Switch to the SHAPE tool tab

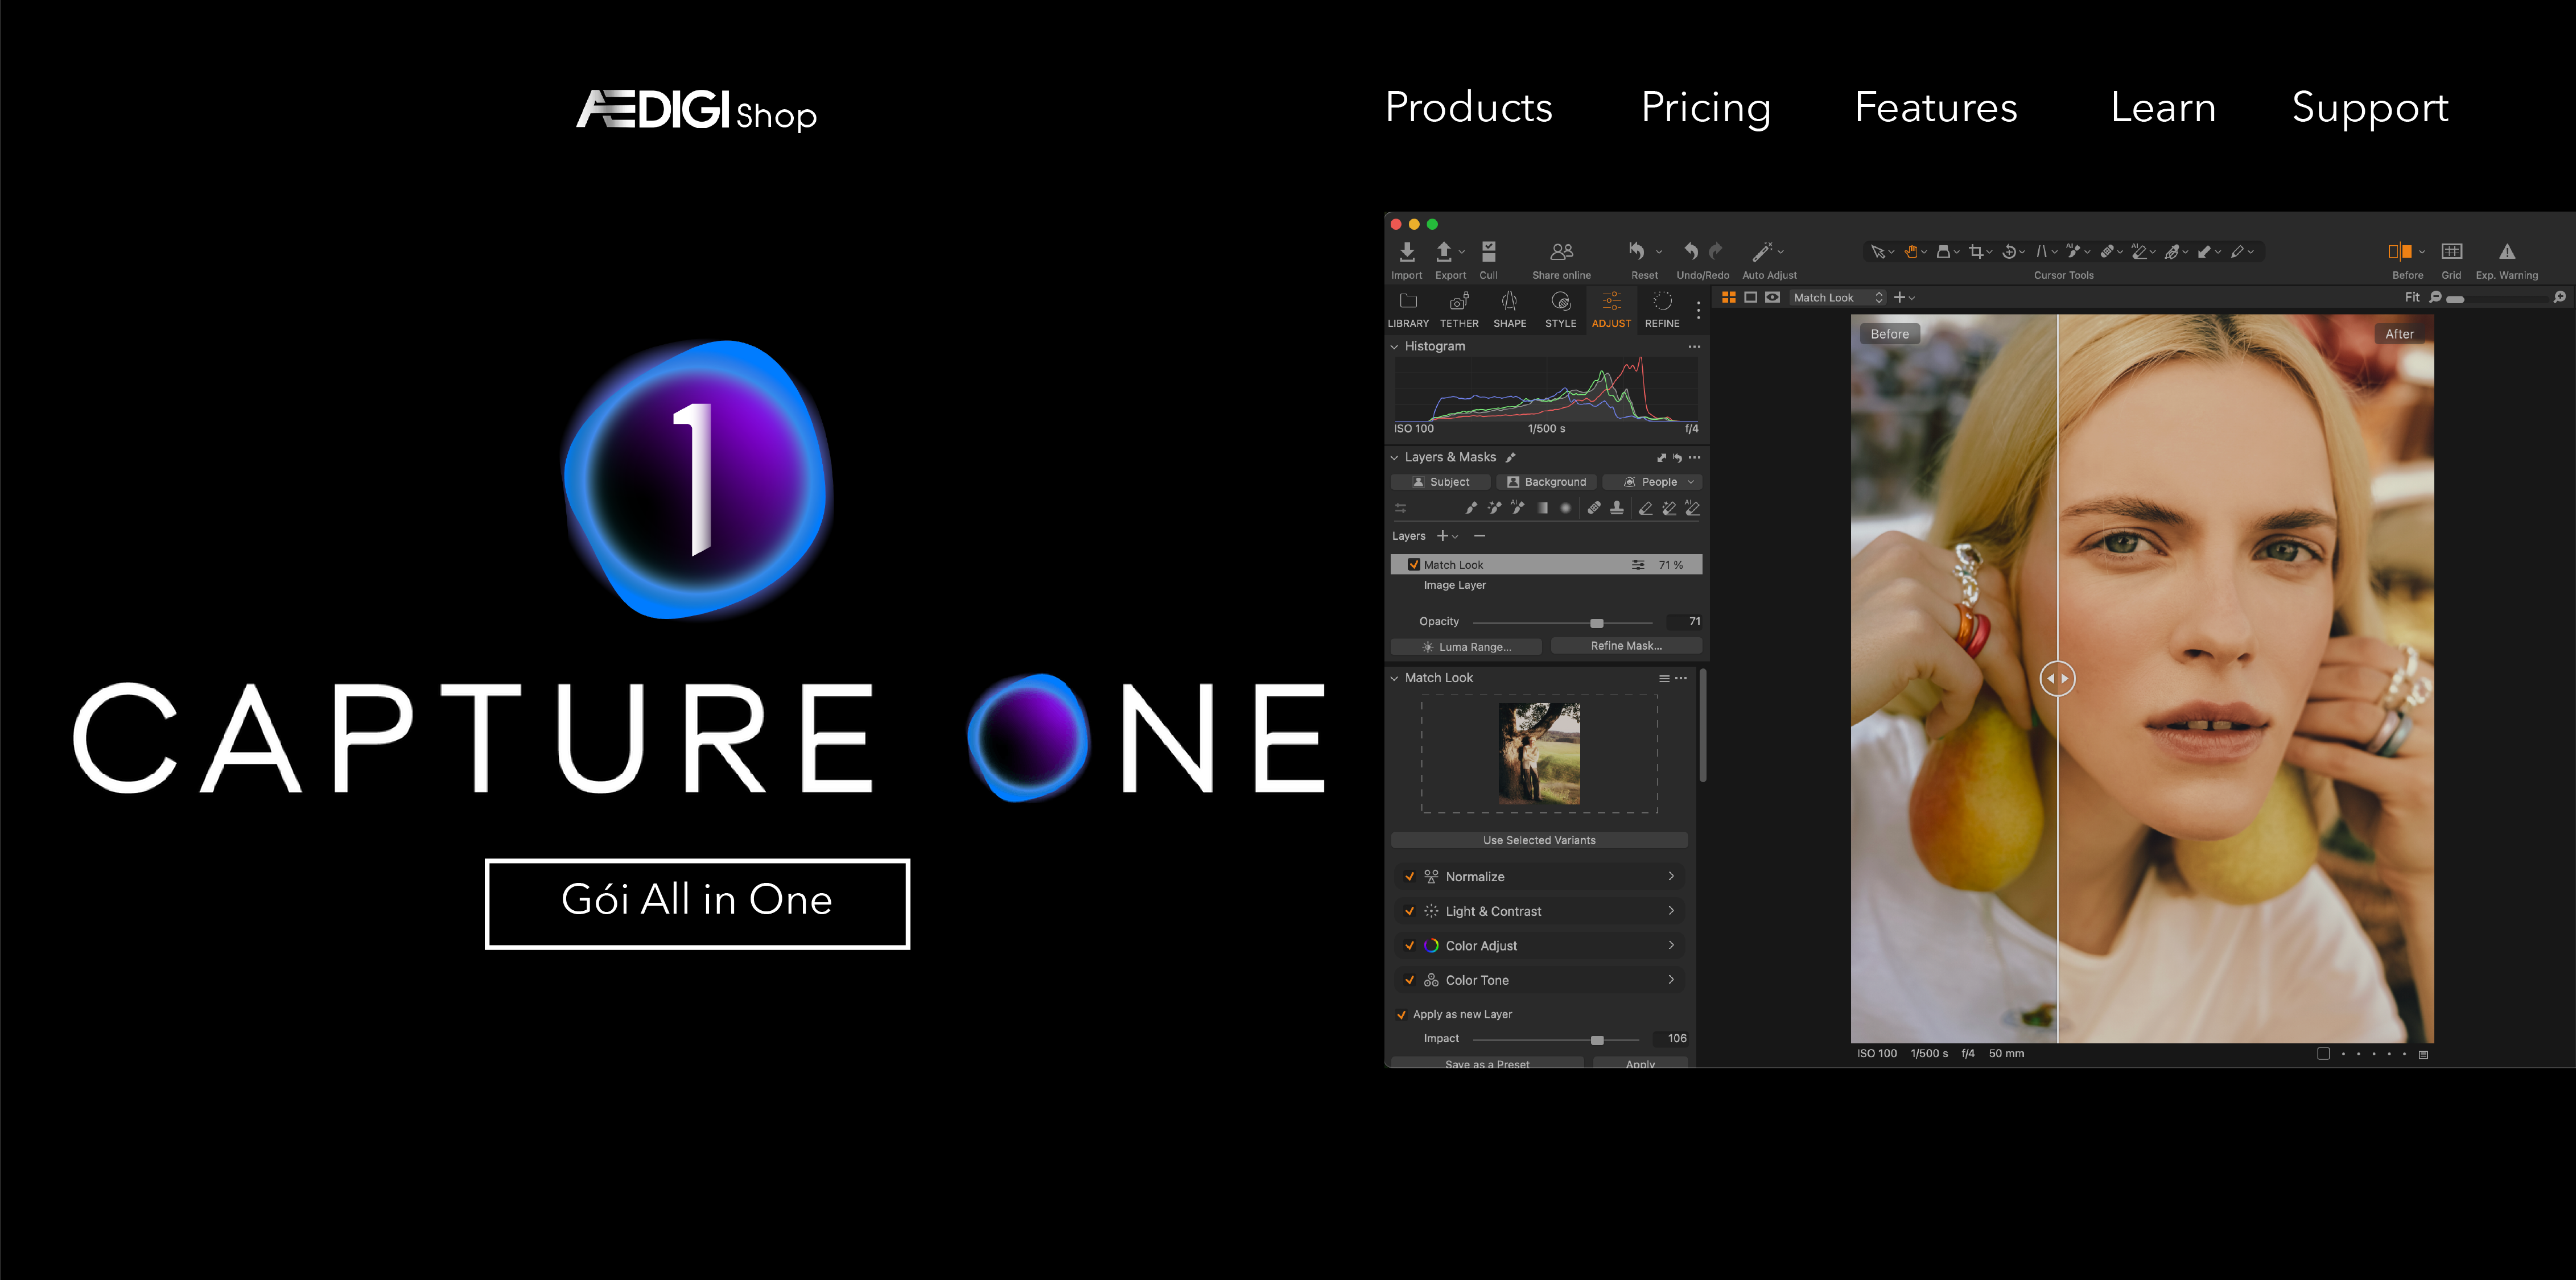[x=1509, y=310]
